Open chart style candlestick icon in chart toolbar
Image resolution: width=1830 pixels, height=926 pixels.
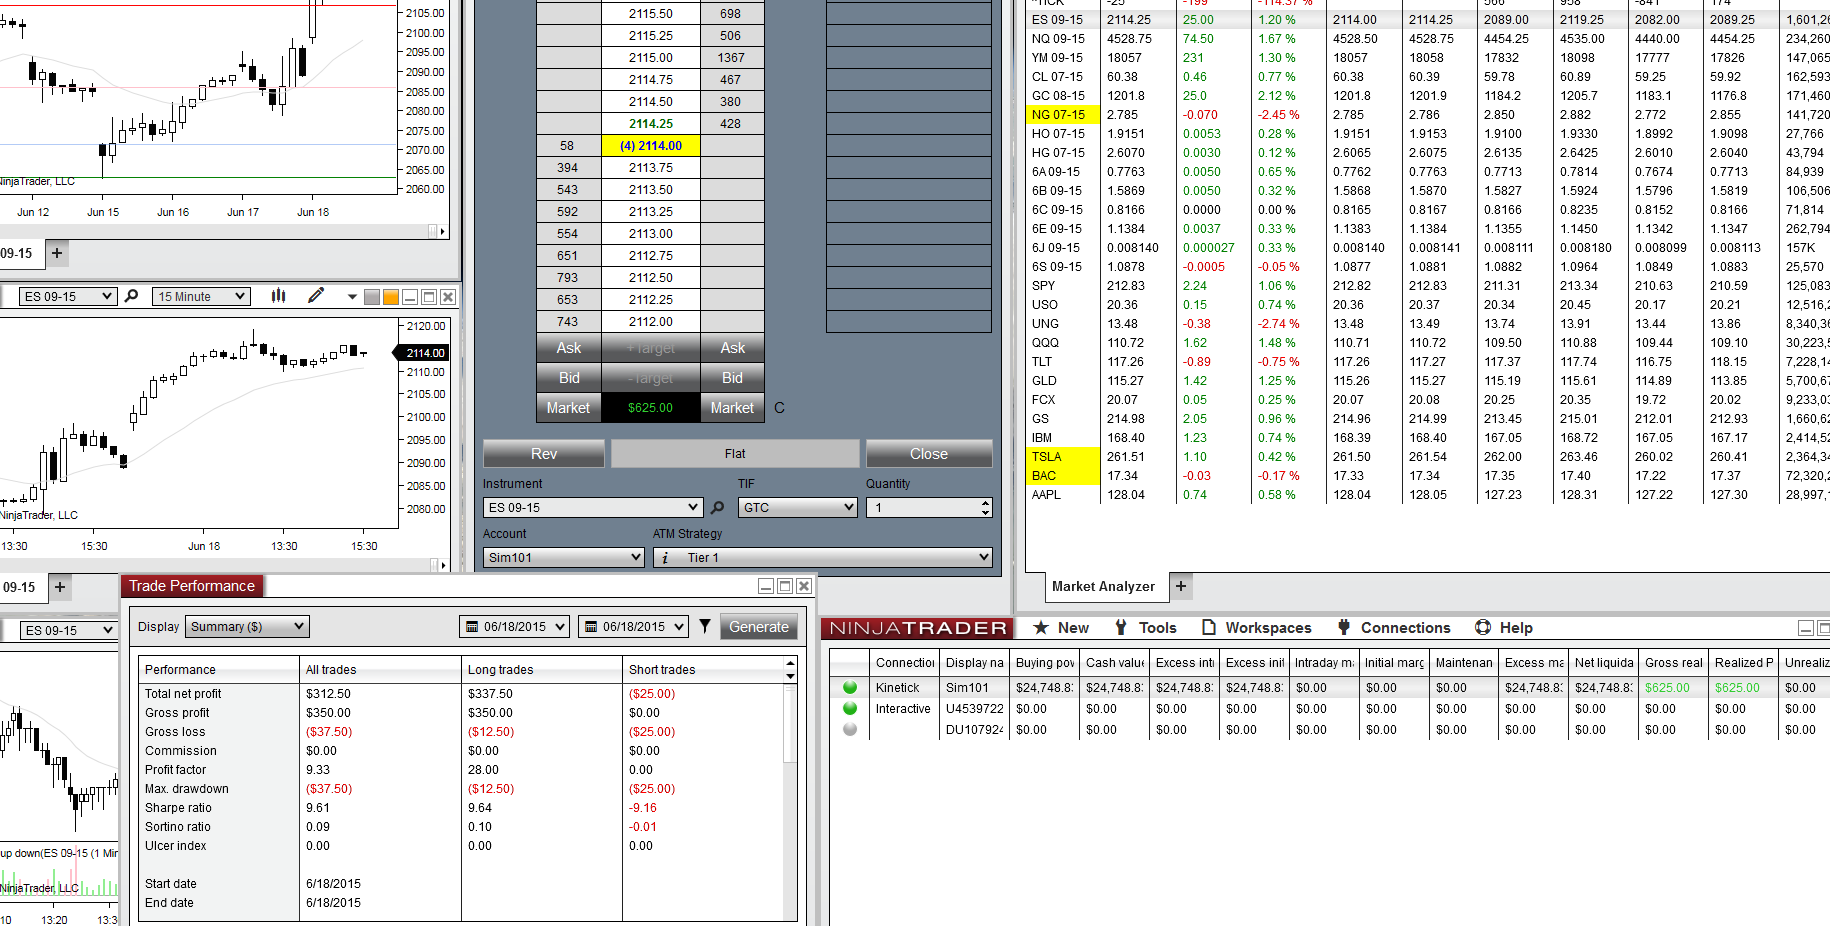(278, 296)
